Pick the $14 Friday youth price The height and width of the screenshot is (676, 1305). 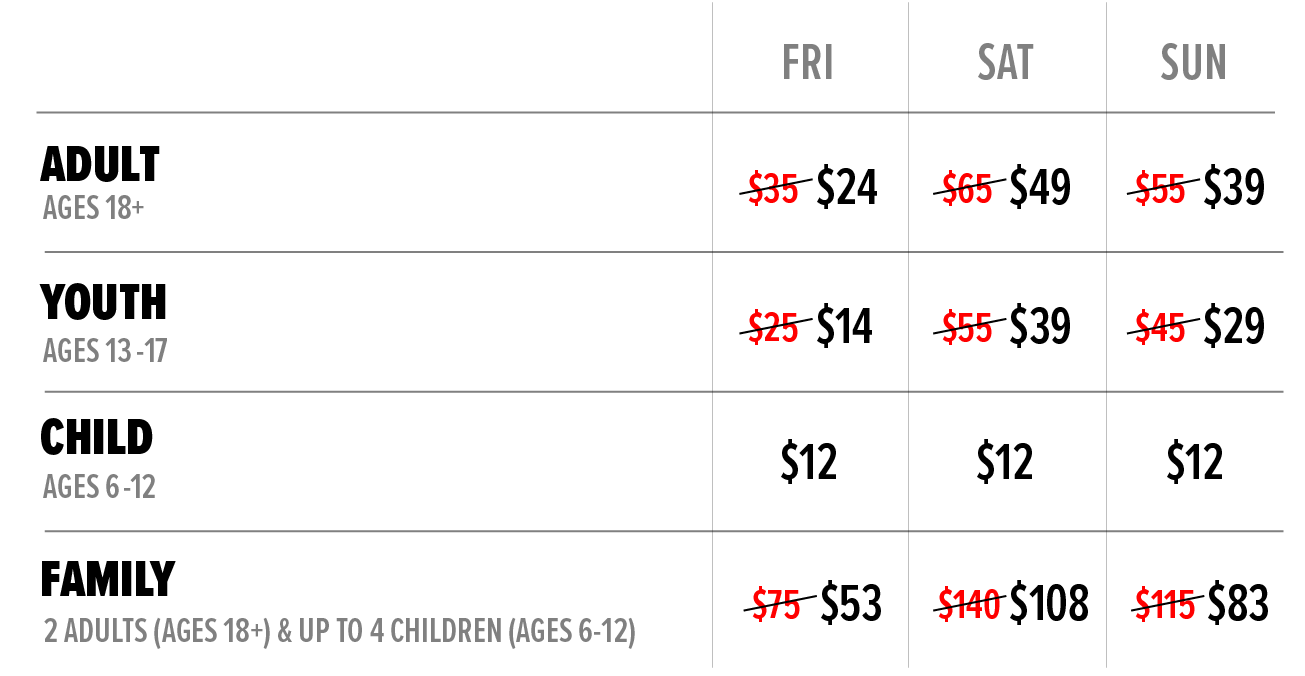tap(845, 326)
